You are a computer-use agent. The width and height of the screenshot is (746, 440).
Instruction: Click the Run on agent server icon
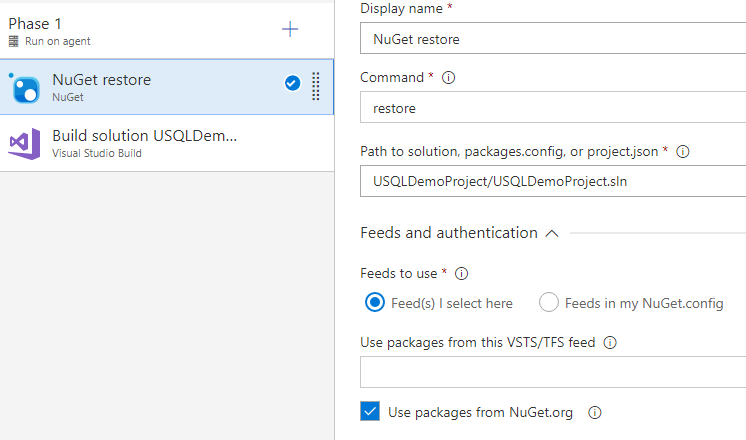(x=14, y=41)
